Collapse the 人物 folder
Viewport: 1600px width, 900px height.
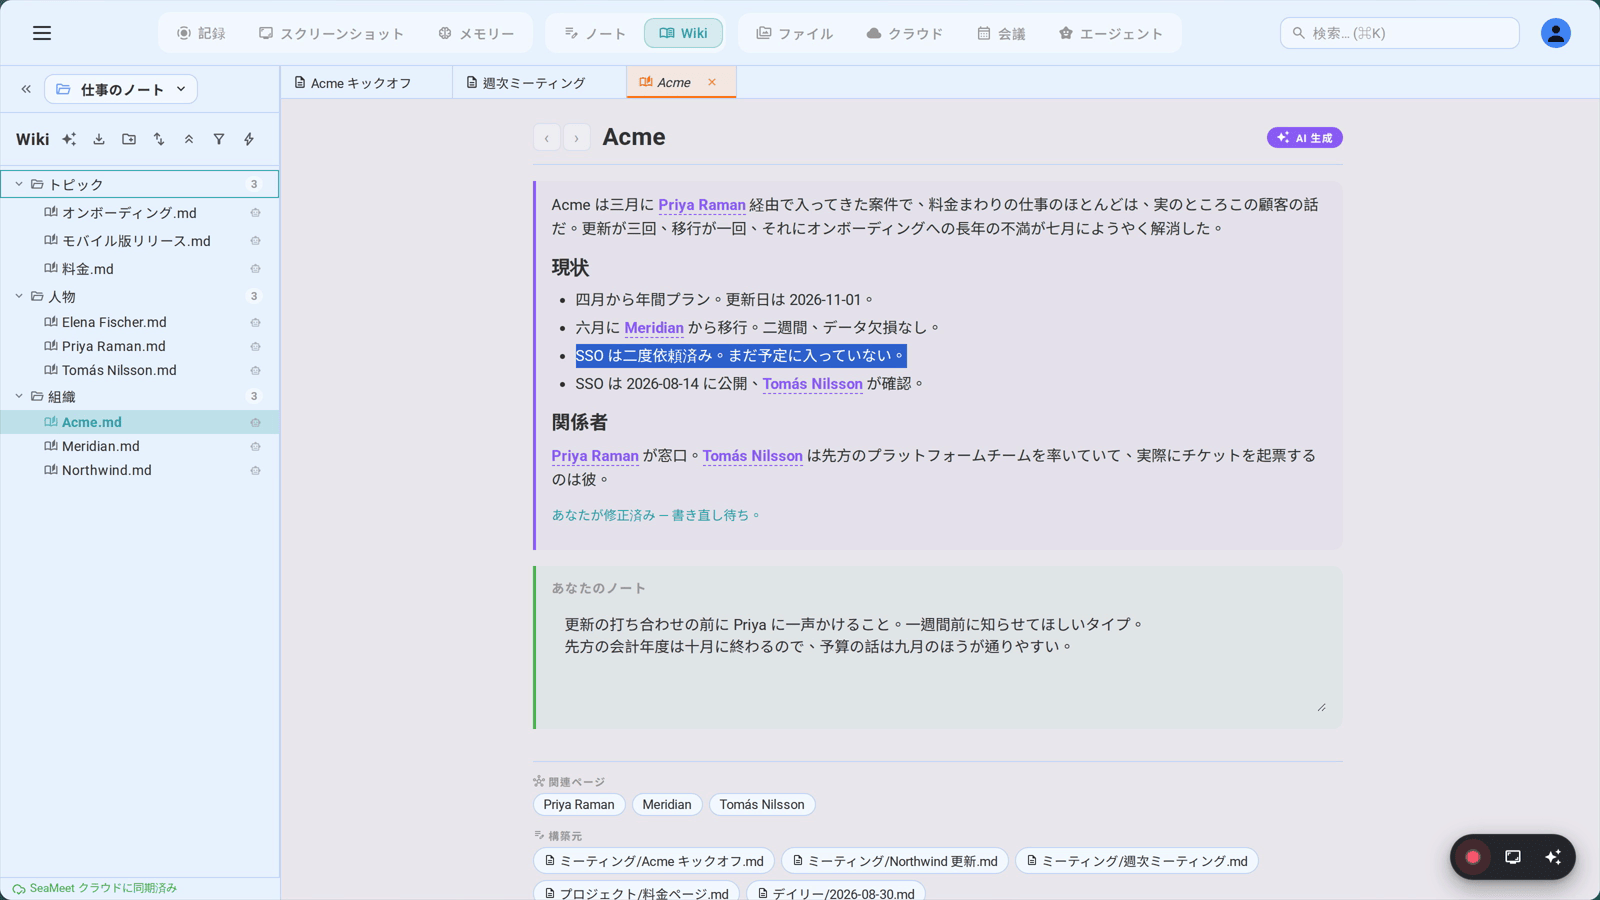19,296
